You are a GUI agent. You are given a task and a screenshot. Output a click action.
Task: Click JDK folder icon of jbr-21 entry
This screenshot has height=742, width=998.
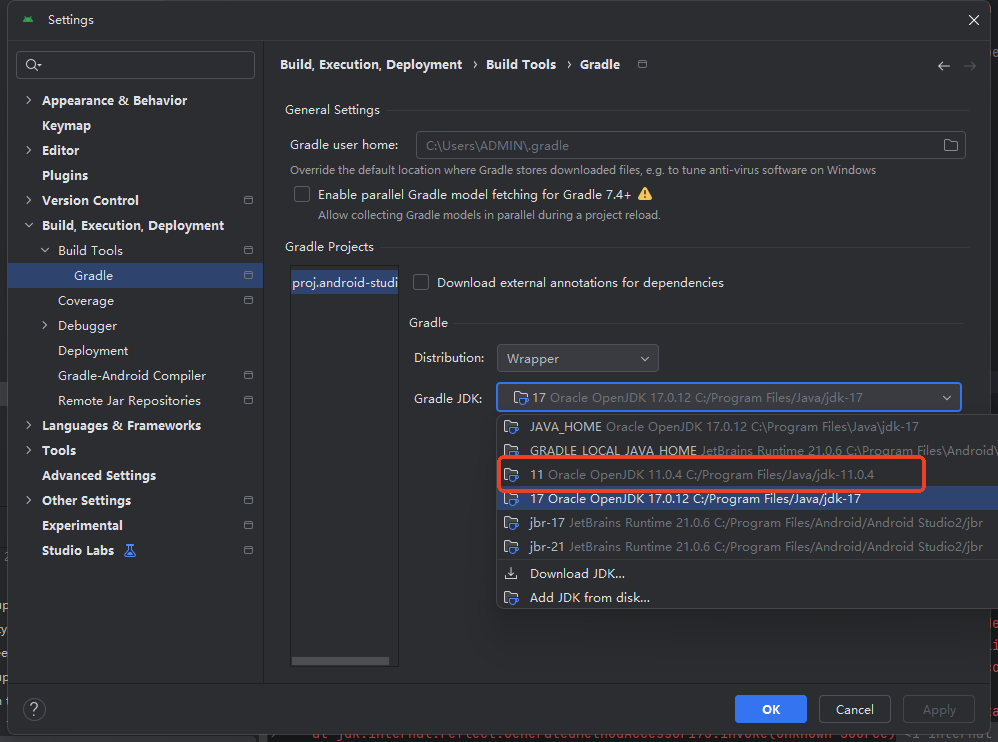tap(511, 547)
